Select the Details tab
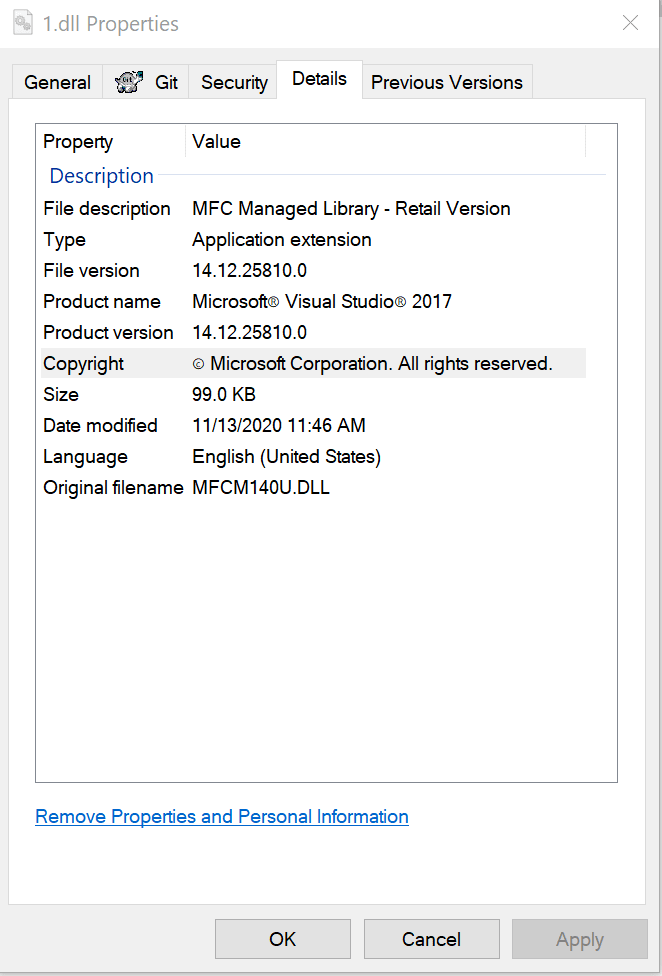 319,79
